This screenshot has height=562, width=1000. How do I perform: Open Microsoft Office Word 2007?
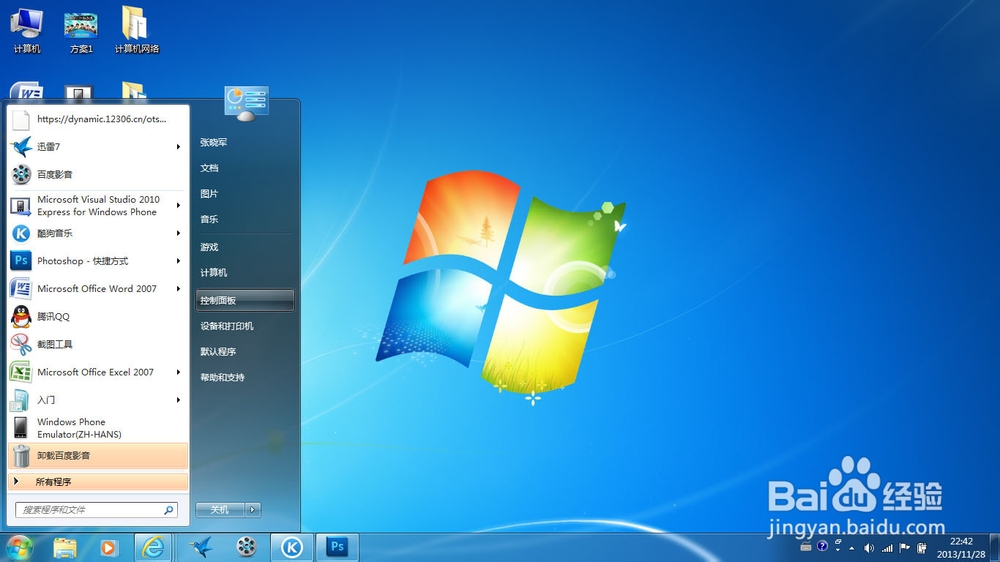pos(98,289)
